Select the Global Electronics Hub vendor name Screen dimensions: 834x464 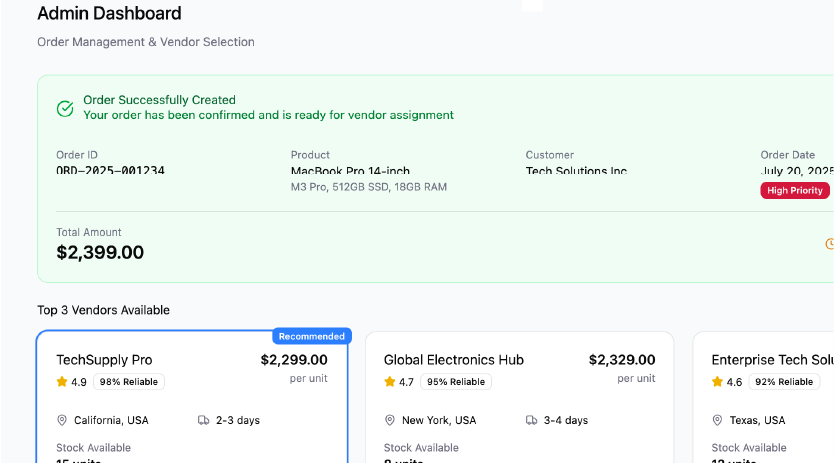coord(454,360)
